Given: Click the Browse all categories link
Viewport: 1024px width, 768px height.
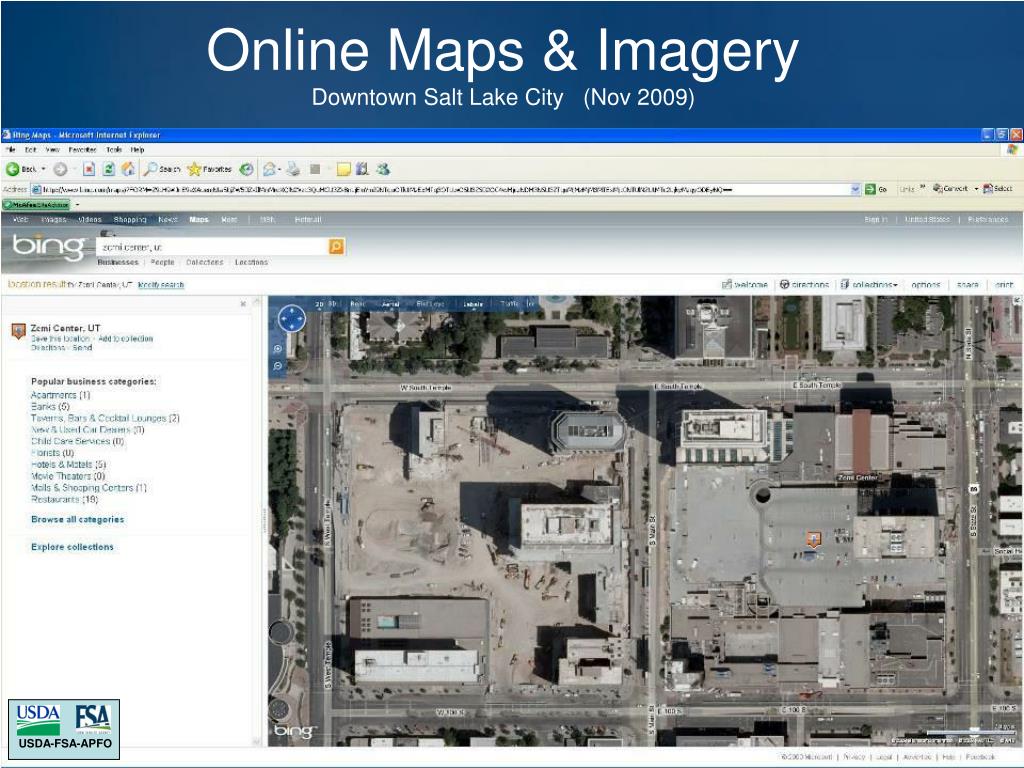Looking at the screenshot, I should click(78, 519).
